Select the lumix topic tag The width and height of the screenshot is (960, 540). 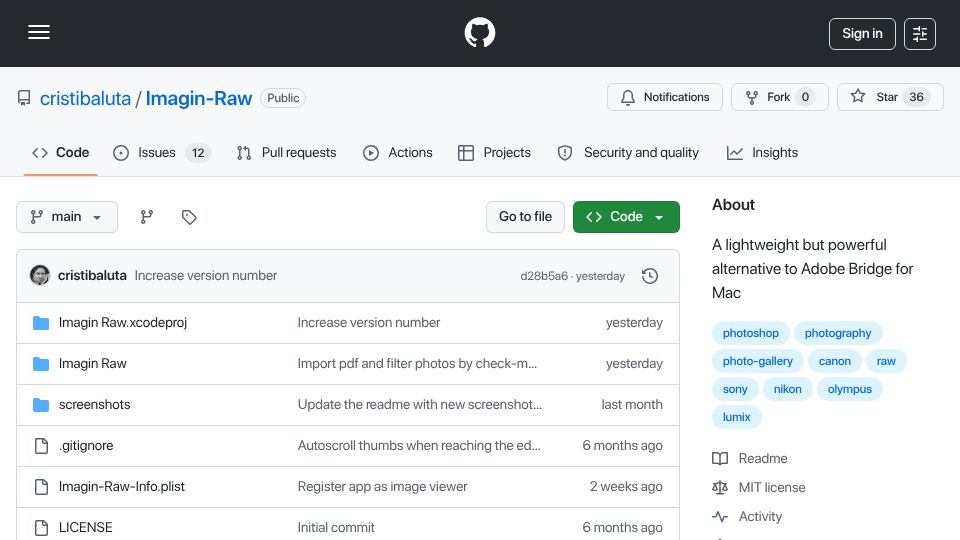pyautogui.click(x=736, y=417)
